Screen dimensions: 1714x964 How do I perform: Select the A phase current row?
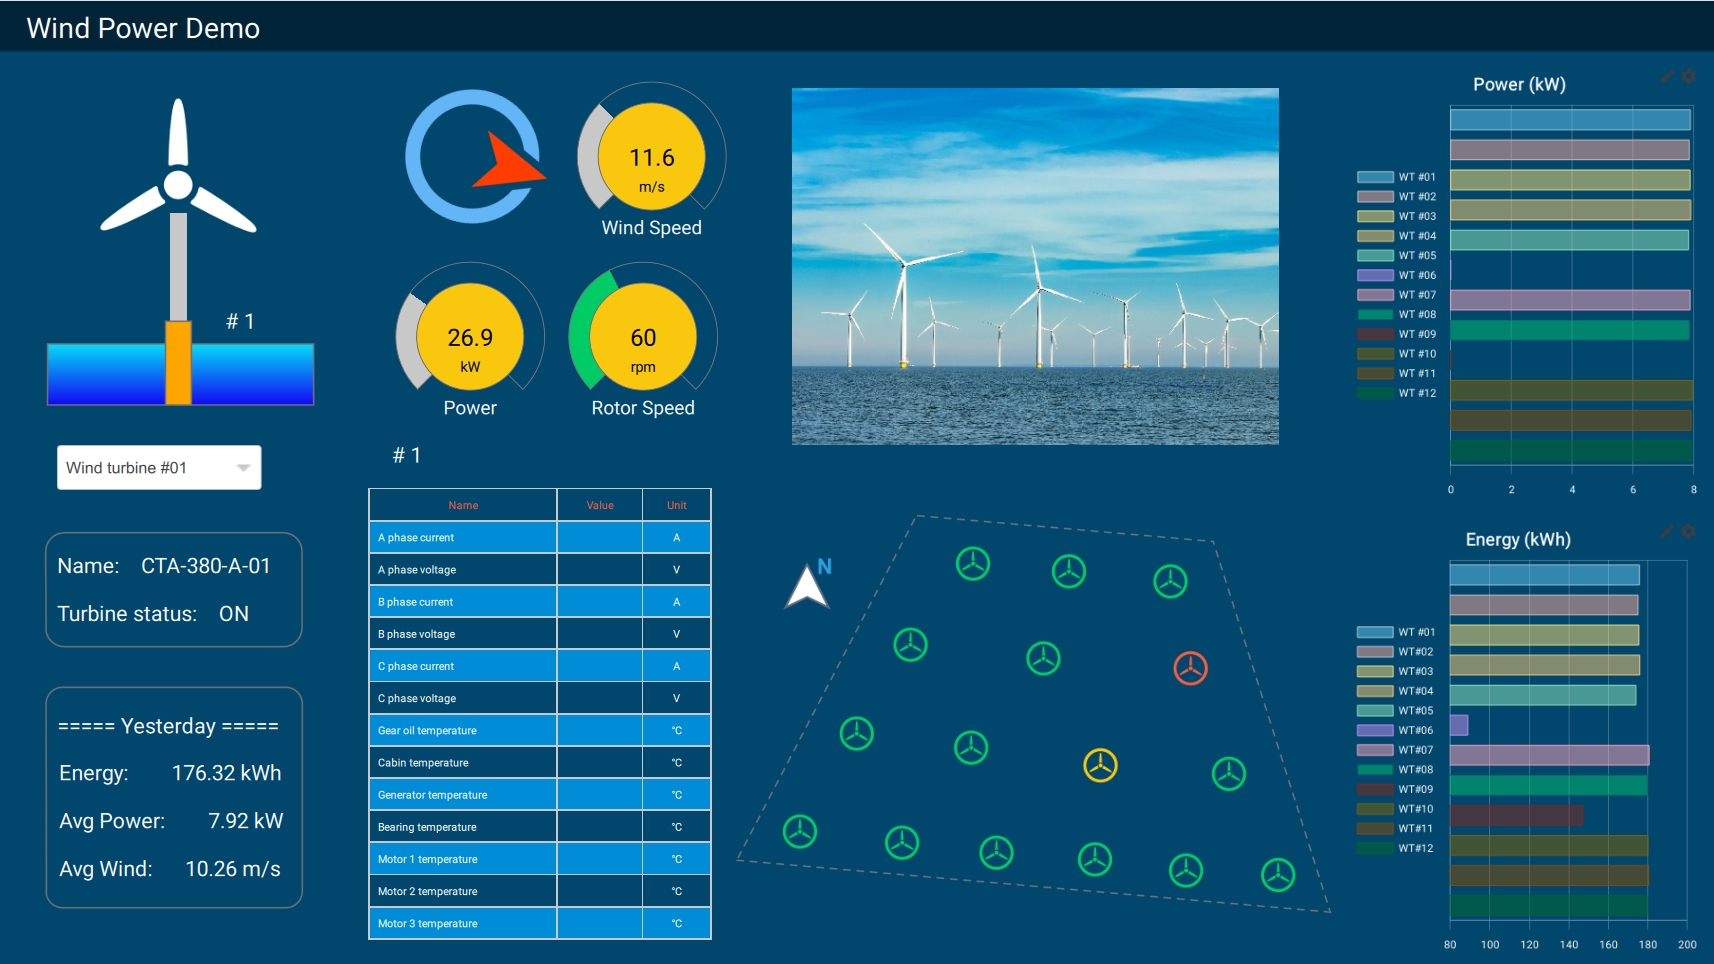click(x=539, y=538)
